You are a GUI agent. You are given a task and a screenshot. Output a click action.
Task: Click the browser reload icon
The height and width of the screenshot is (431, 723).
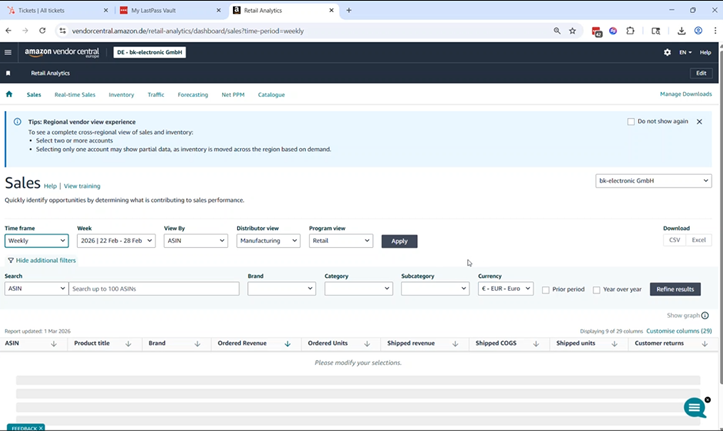click(x=42, y=31)
